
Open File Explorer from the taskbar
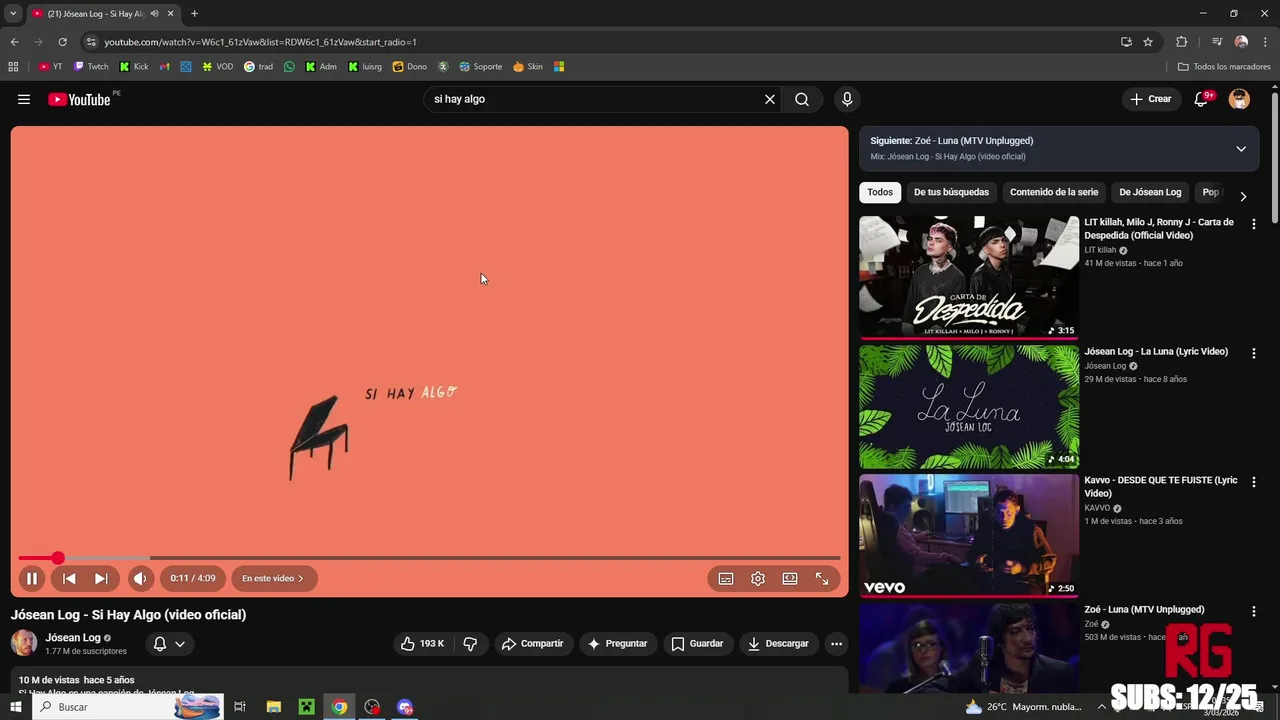[273, 707]
